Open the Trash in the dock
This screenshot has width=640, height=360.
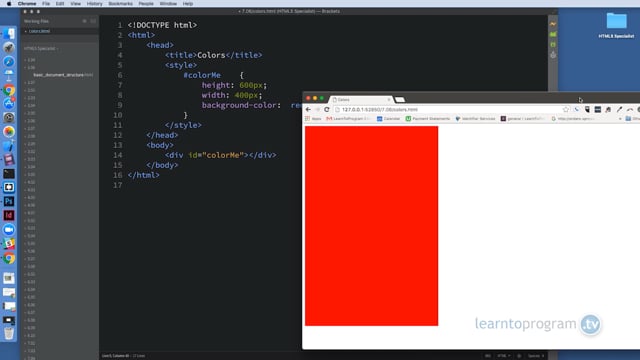coord(9,333)
